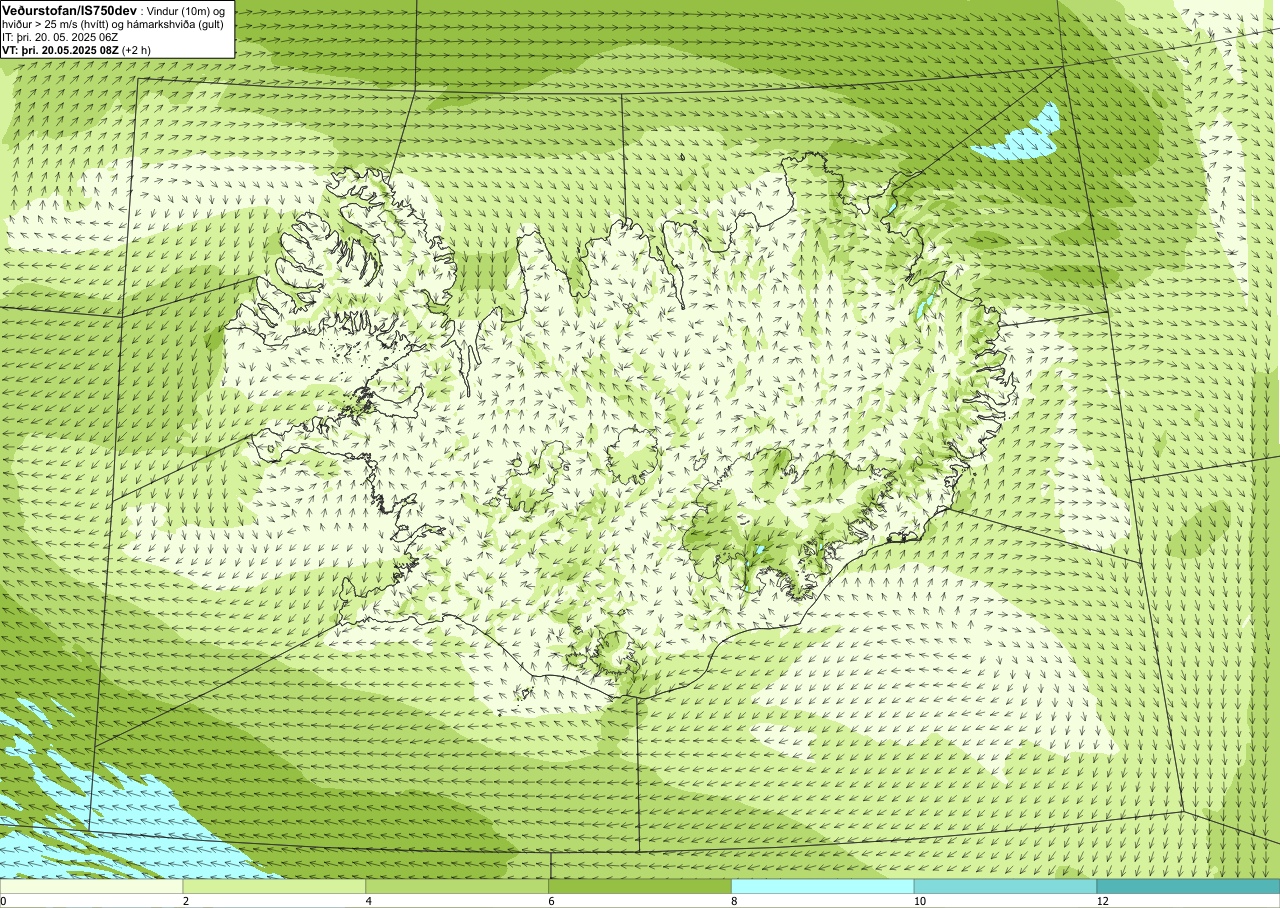Click the "6" label on the color scale
This screenshot has height=908, width=1280.
point(552,901)
